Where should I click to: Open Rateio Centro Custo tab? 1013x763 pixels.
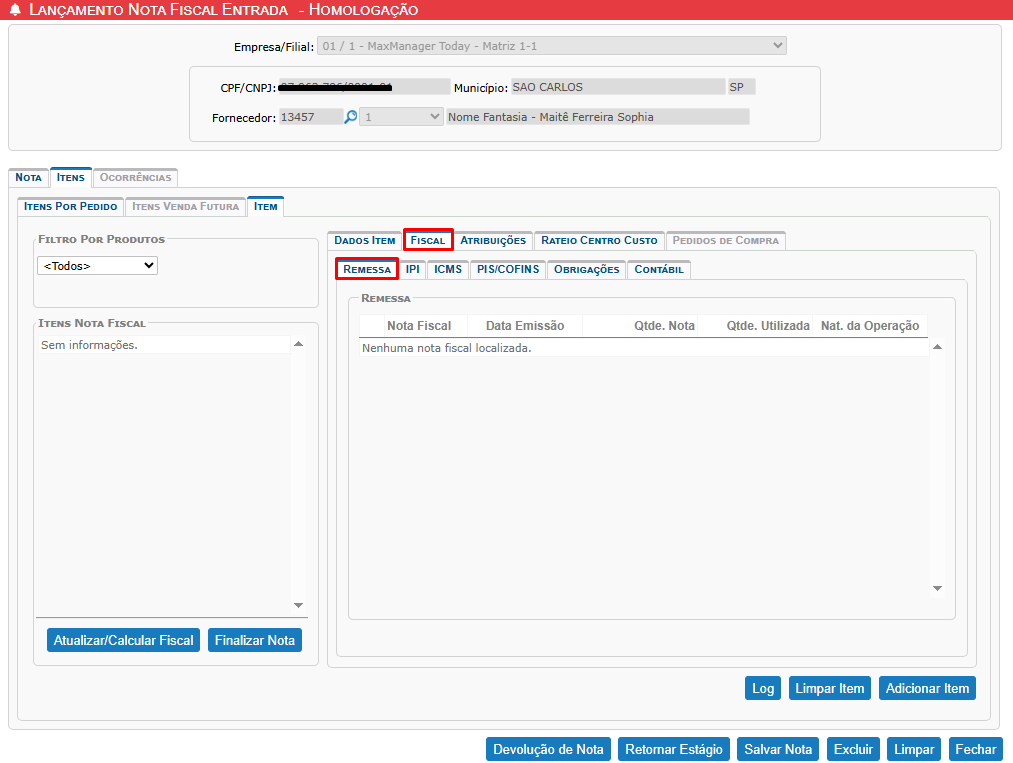click(x=599, y=240)
